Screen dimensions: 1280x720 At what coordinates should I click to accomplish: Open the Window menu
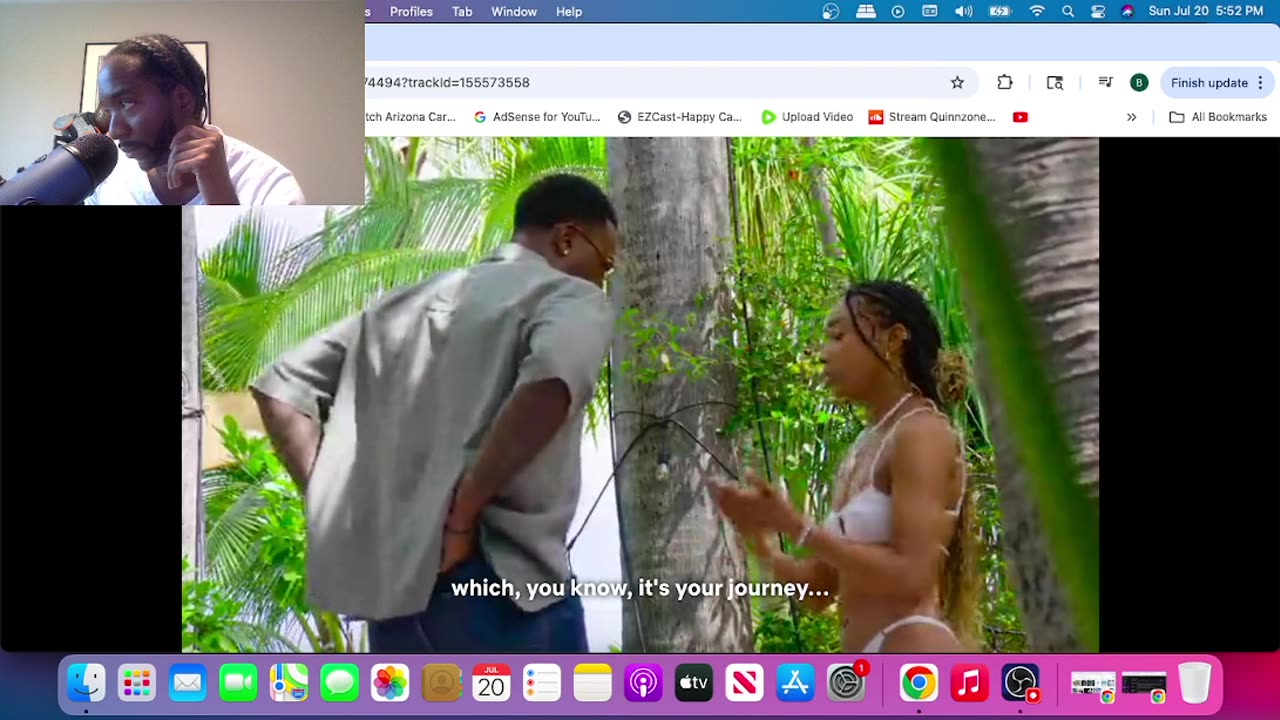pos(514,12)
